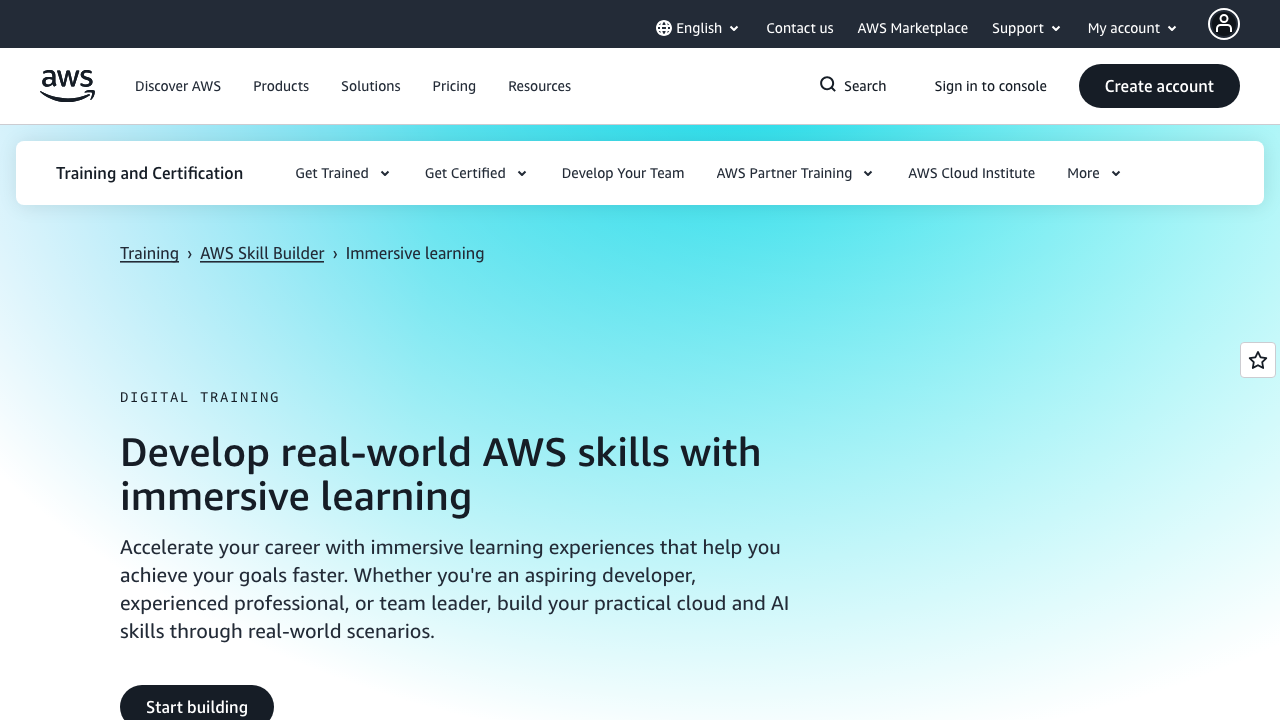The width and height of the screenshot is (1280, 720).
Task: Expand the Get Trained menu
Action: click(x=343, y=173)
